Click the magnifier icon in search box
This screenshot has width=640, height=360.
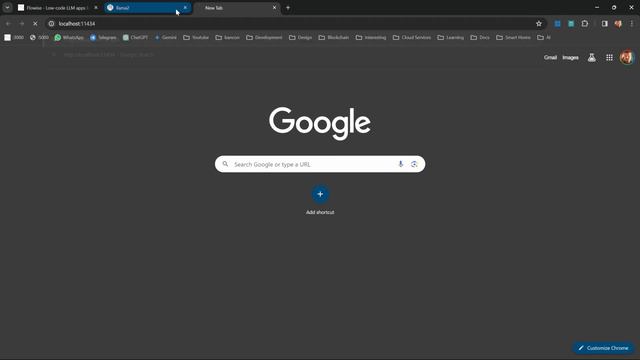pyautogui.click(x=225, y=164)
